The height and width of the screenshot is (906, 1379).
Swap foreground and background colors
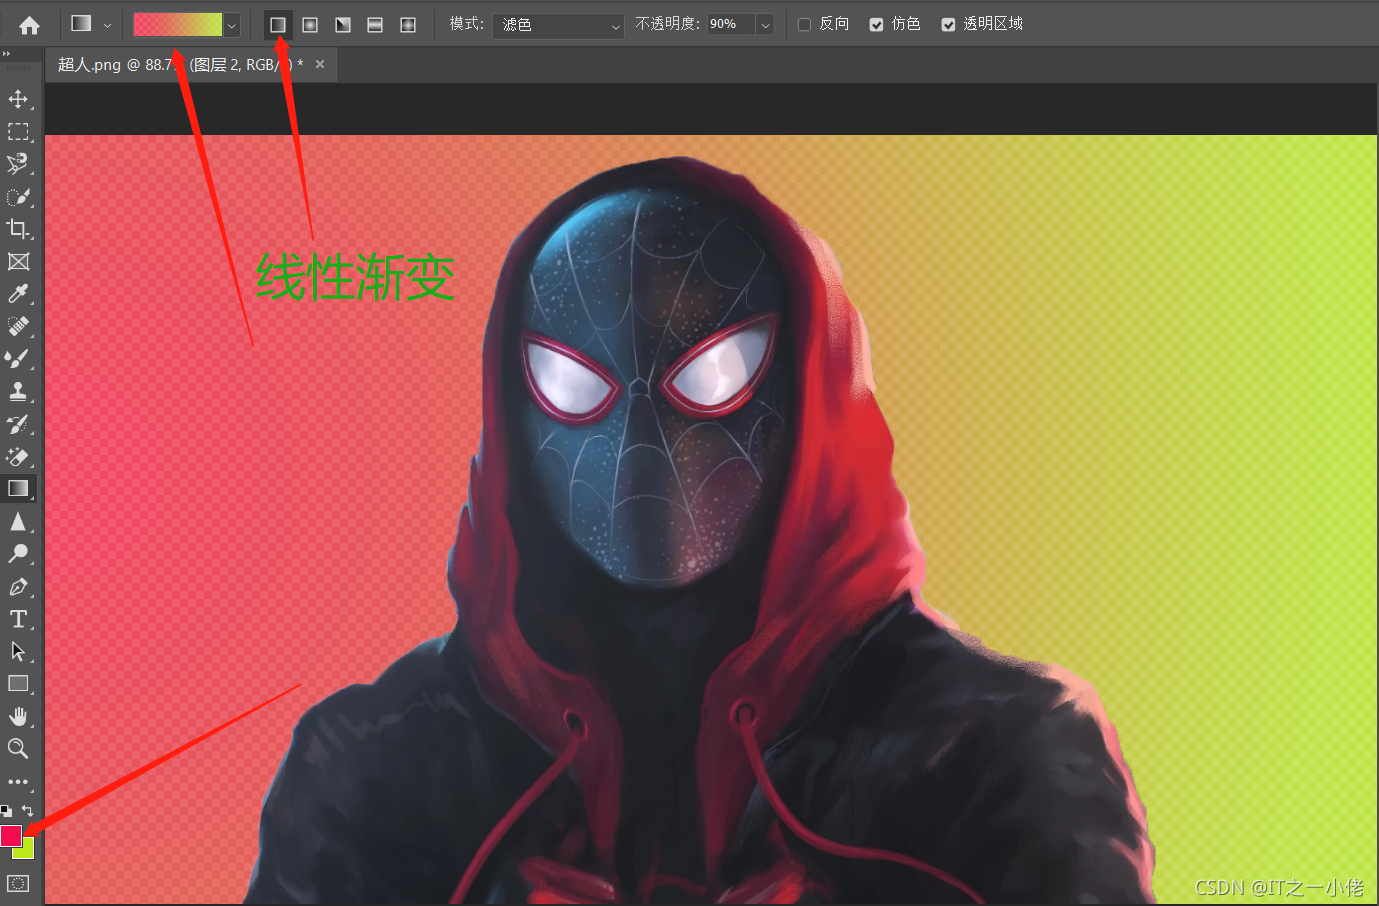click(x=27, y=810)
